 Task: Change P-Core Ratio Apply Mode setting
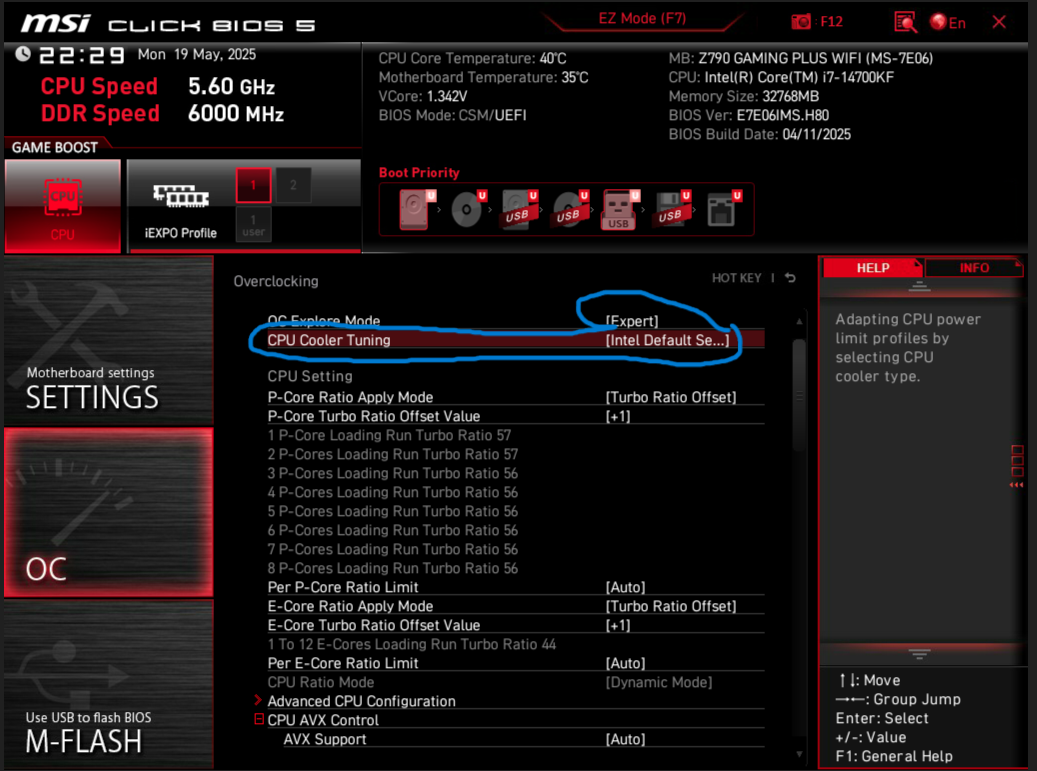click(516, 397)
